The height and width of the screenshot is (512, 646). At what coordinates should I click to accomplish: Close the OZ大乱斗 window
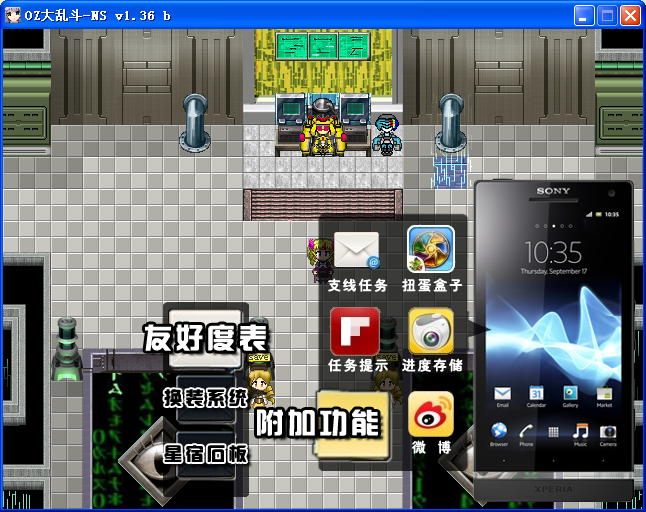630,16
